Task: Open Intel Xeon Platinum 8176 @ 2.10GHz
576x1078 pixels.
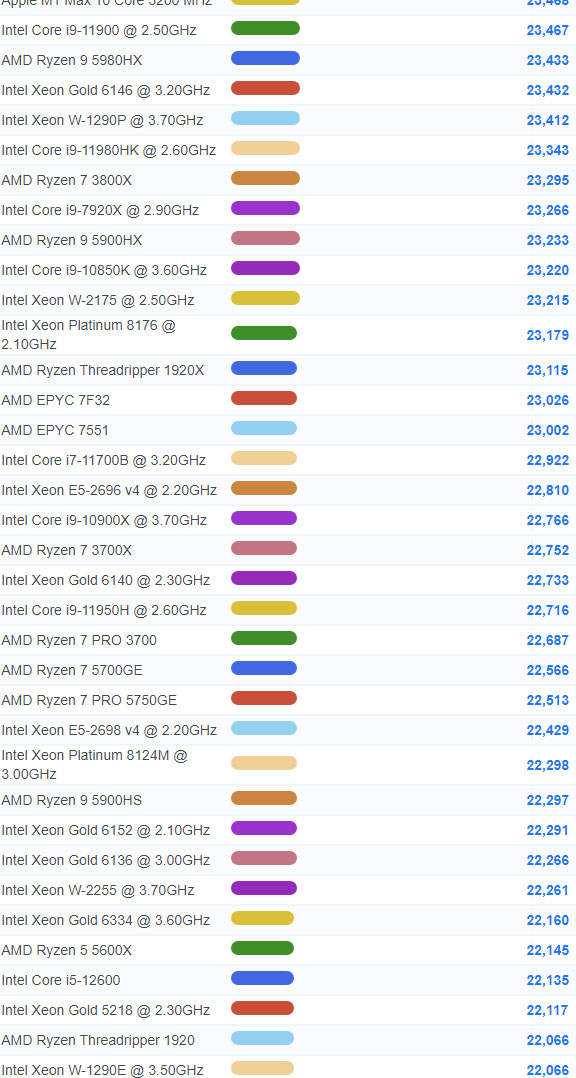Action: tap(89, 335)
